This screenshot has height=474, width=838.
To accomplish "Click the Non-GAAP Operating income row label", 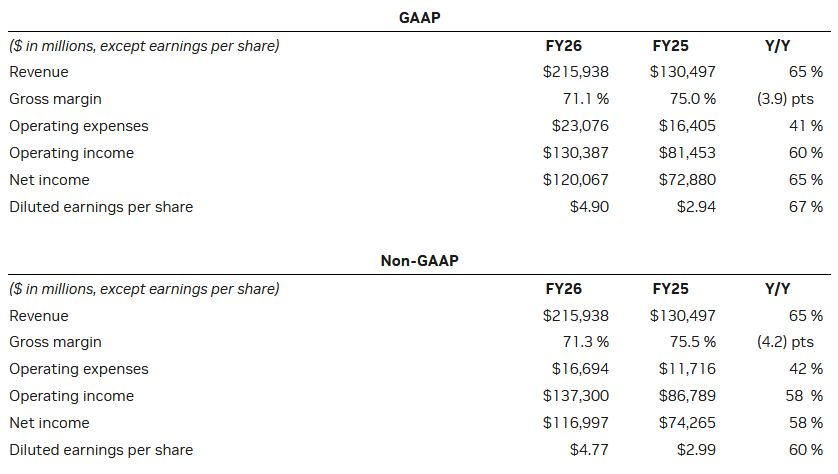I will pos(71,396).
